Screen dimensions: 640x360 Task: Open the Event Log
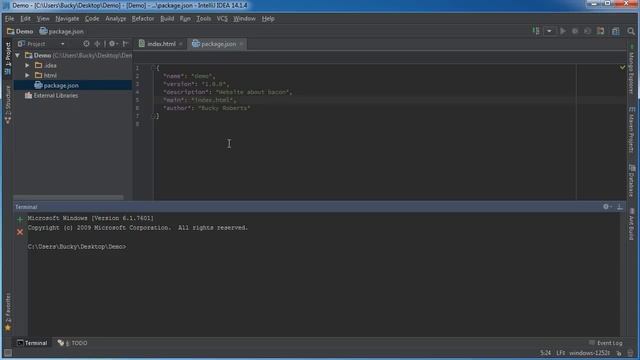[606, 343]
